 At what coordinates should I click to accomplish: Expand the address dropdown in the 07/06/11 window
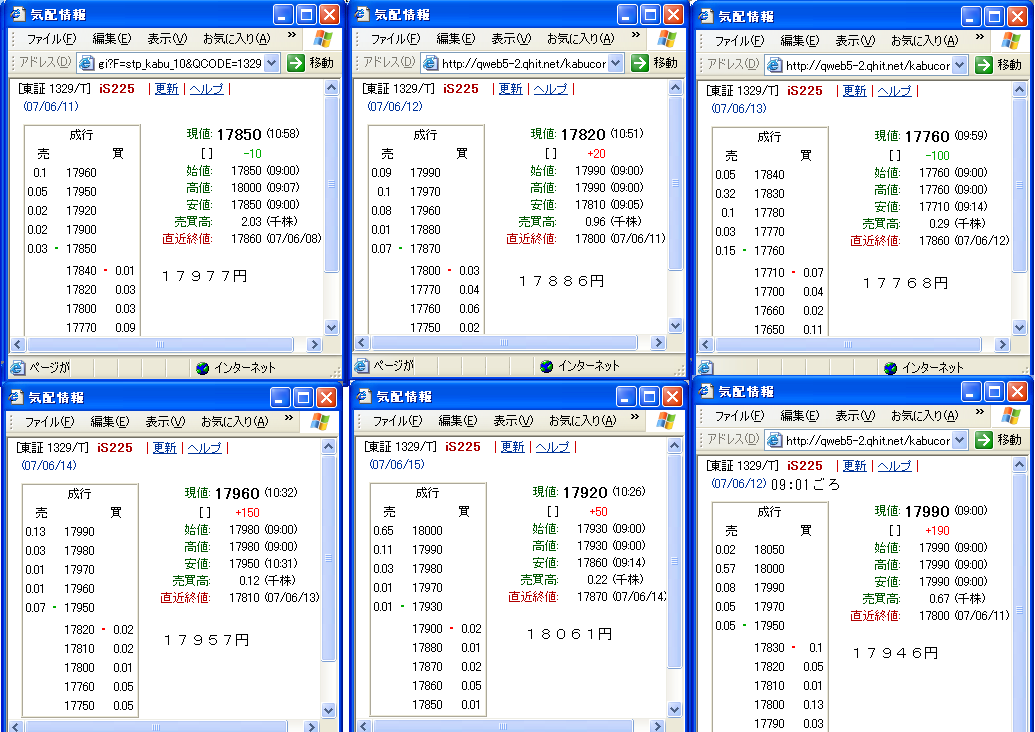pos(272,63)
